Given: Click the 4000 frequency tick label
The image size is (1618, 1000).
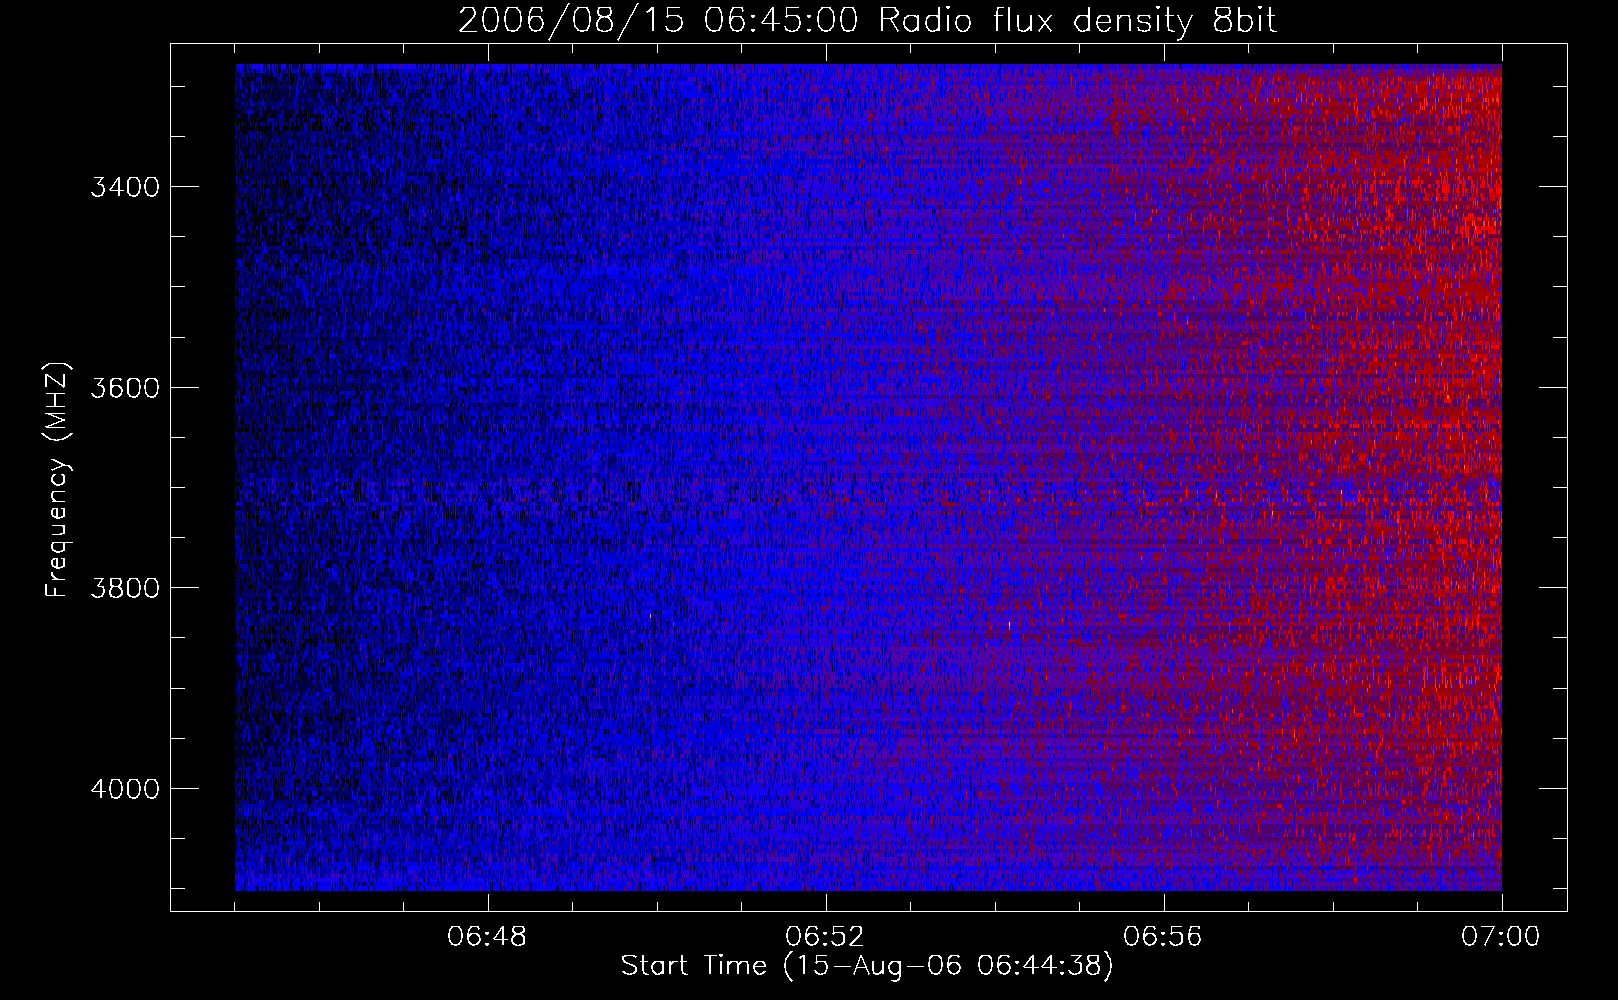Looking at the screenshot, I should (125, 789).
